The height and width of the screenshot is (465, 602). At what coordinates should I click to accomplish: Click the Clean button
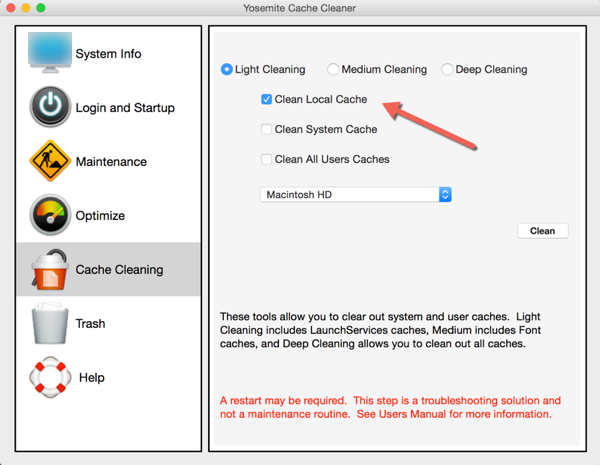coord(542,231)
